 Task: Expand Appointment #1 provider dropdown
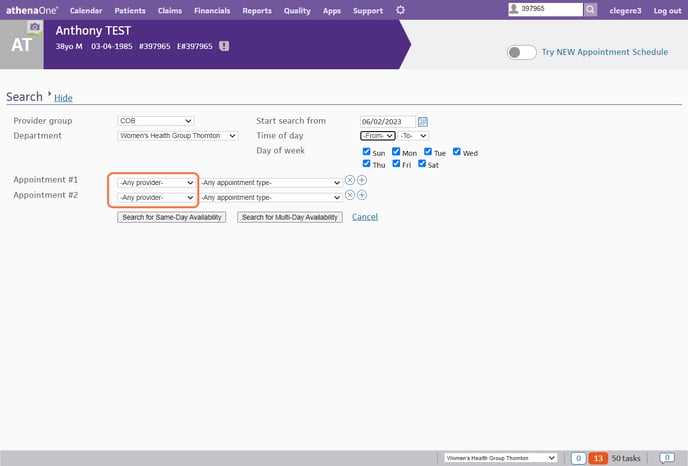coord(155,182)
